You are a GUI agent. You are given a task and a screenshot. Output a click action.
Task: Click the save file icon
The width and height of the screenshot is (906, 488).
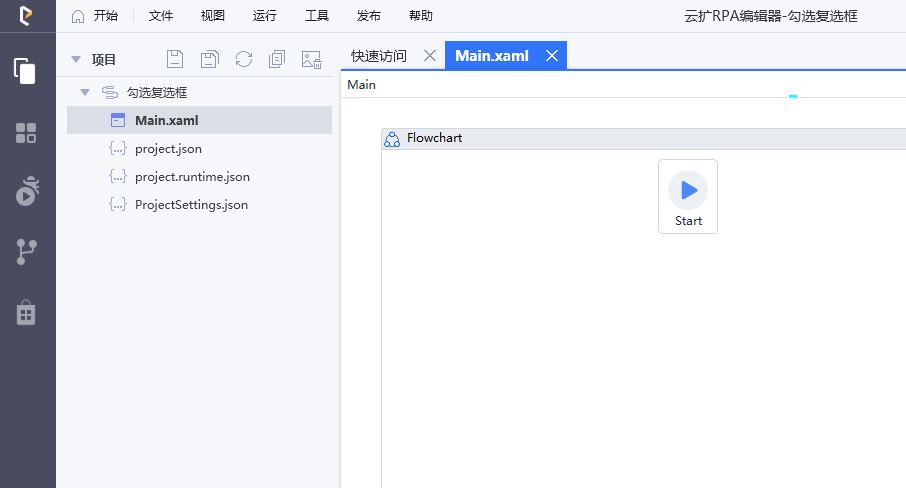175,59
